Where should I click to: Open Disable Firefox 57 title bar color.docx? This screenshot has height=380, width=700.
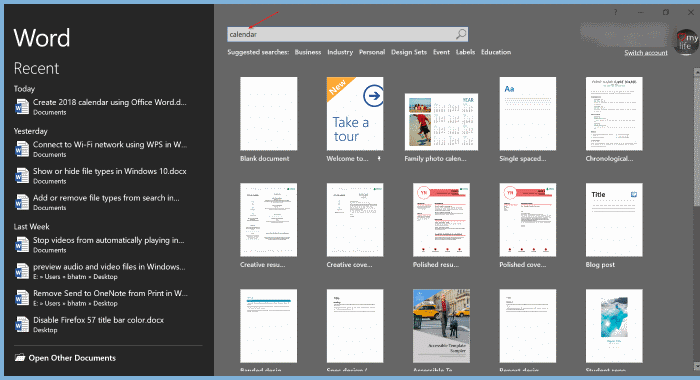tap(99, 320)
